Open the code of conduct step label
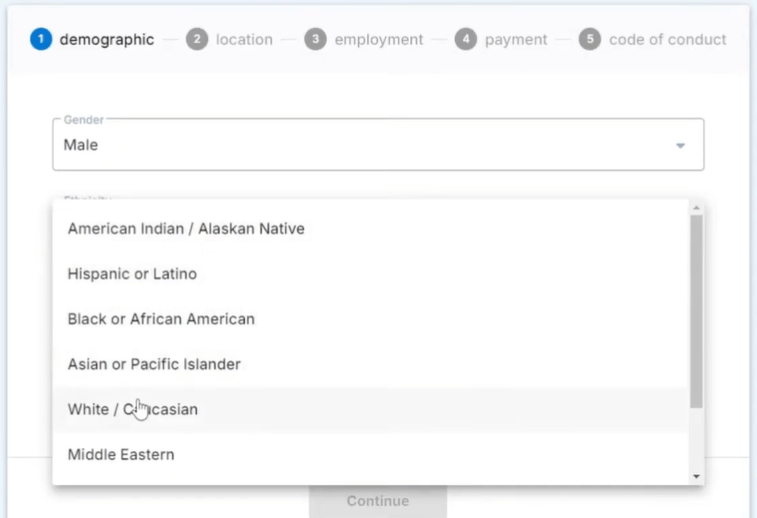 tap(667, 40)
